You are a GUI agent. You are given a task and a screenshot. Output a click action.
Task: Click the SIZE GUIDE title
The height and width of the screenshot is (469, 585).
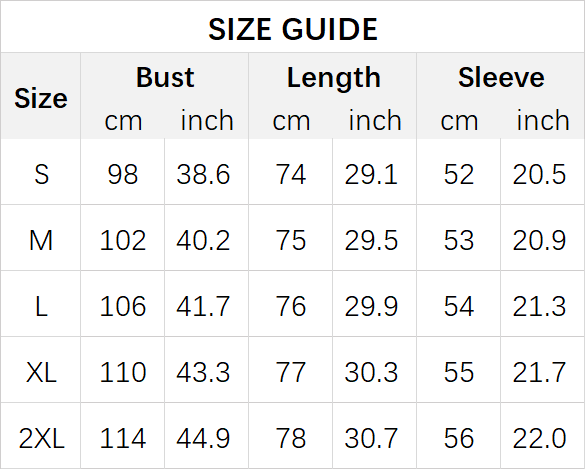point(293,29)
